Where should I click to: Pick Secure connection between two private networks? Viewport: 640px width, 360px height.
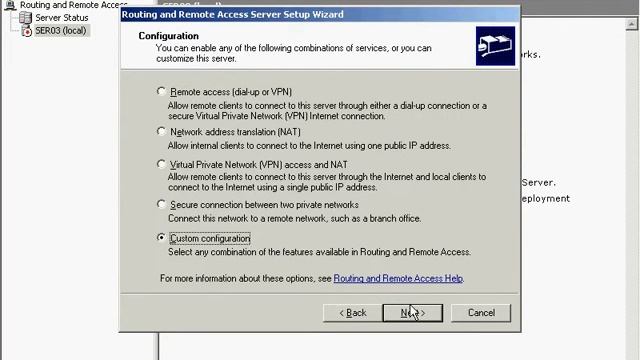point(162,204)
